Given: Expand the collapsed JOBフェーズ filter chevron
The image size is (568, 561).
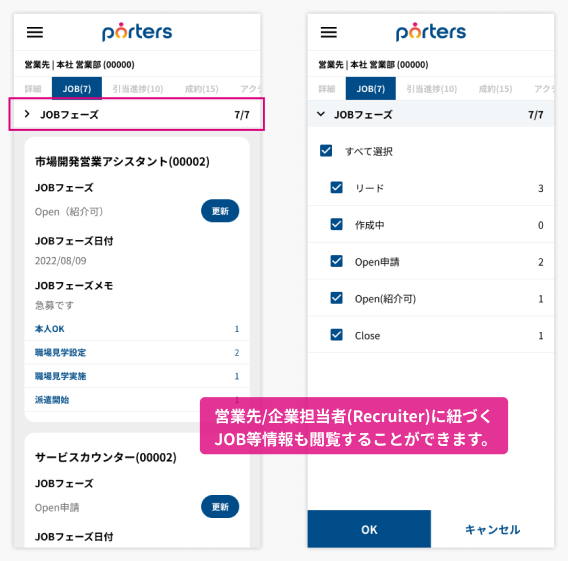Looking at the screenshot, I should point(27,114).
